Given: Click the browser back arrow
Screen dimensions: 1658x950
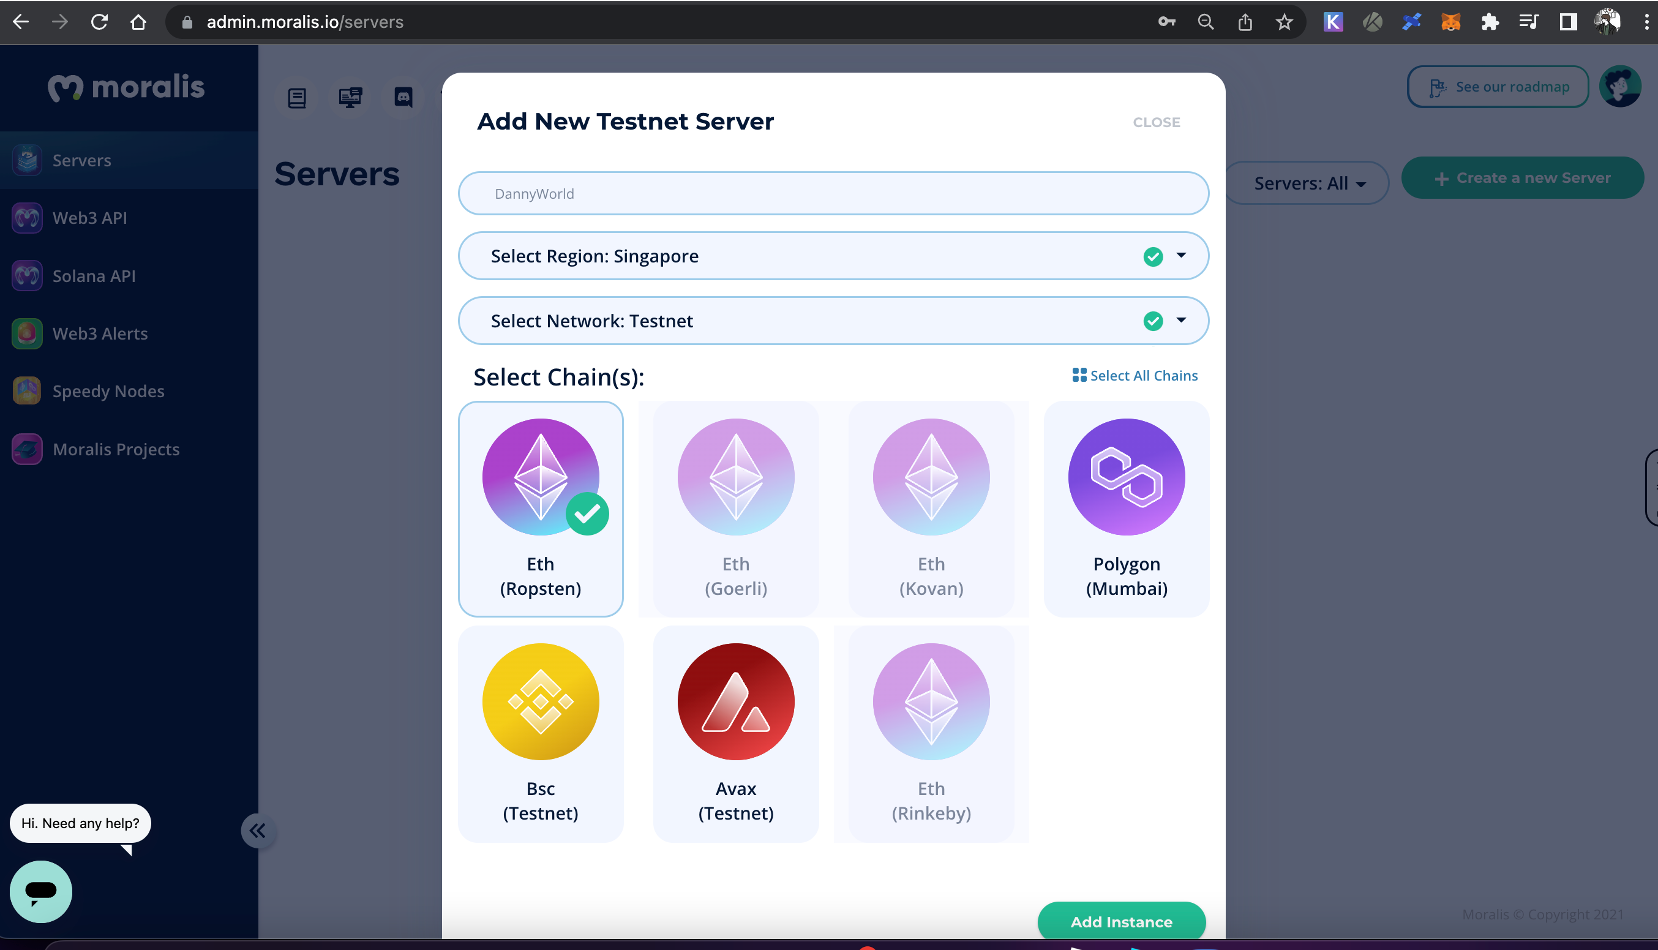Looking at the screenshot, I should [x=21, y=21].
